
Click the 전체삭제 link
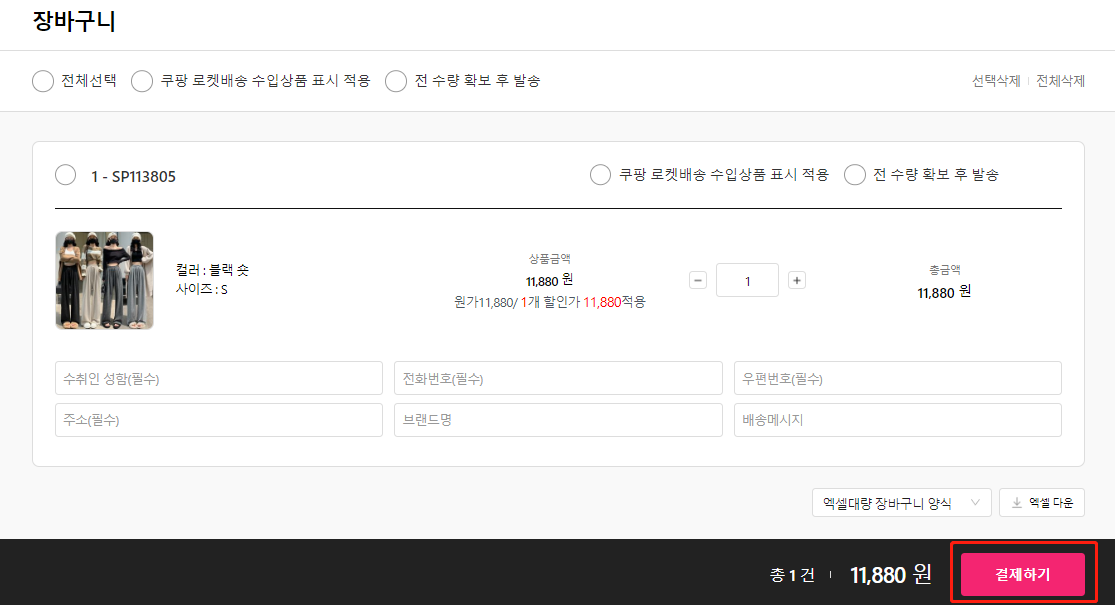(x=1060, y=81)
